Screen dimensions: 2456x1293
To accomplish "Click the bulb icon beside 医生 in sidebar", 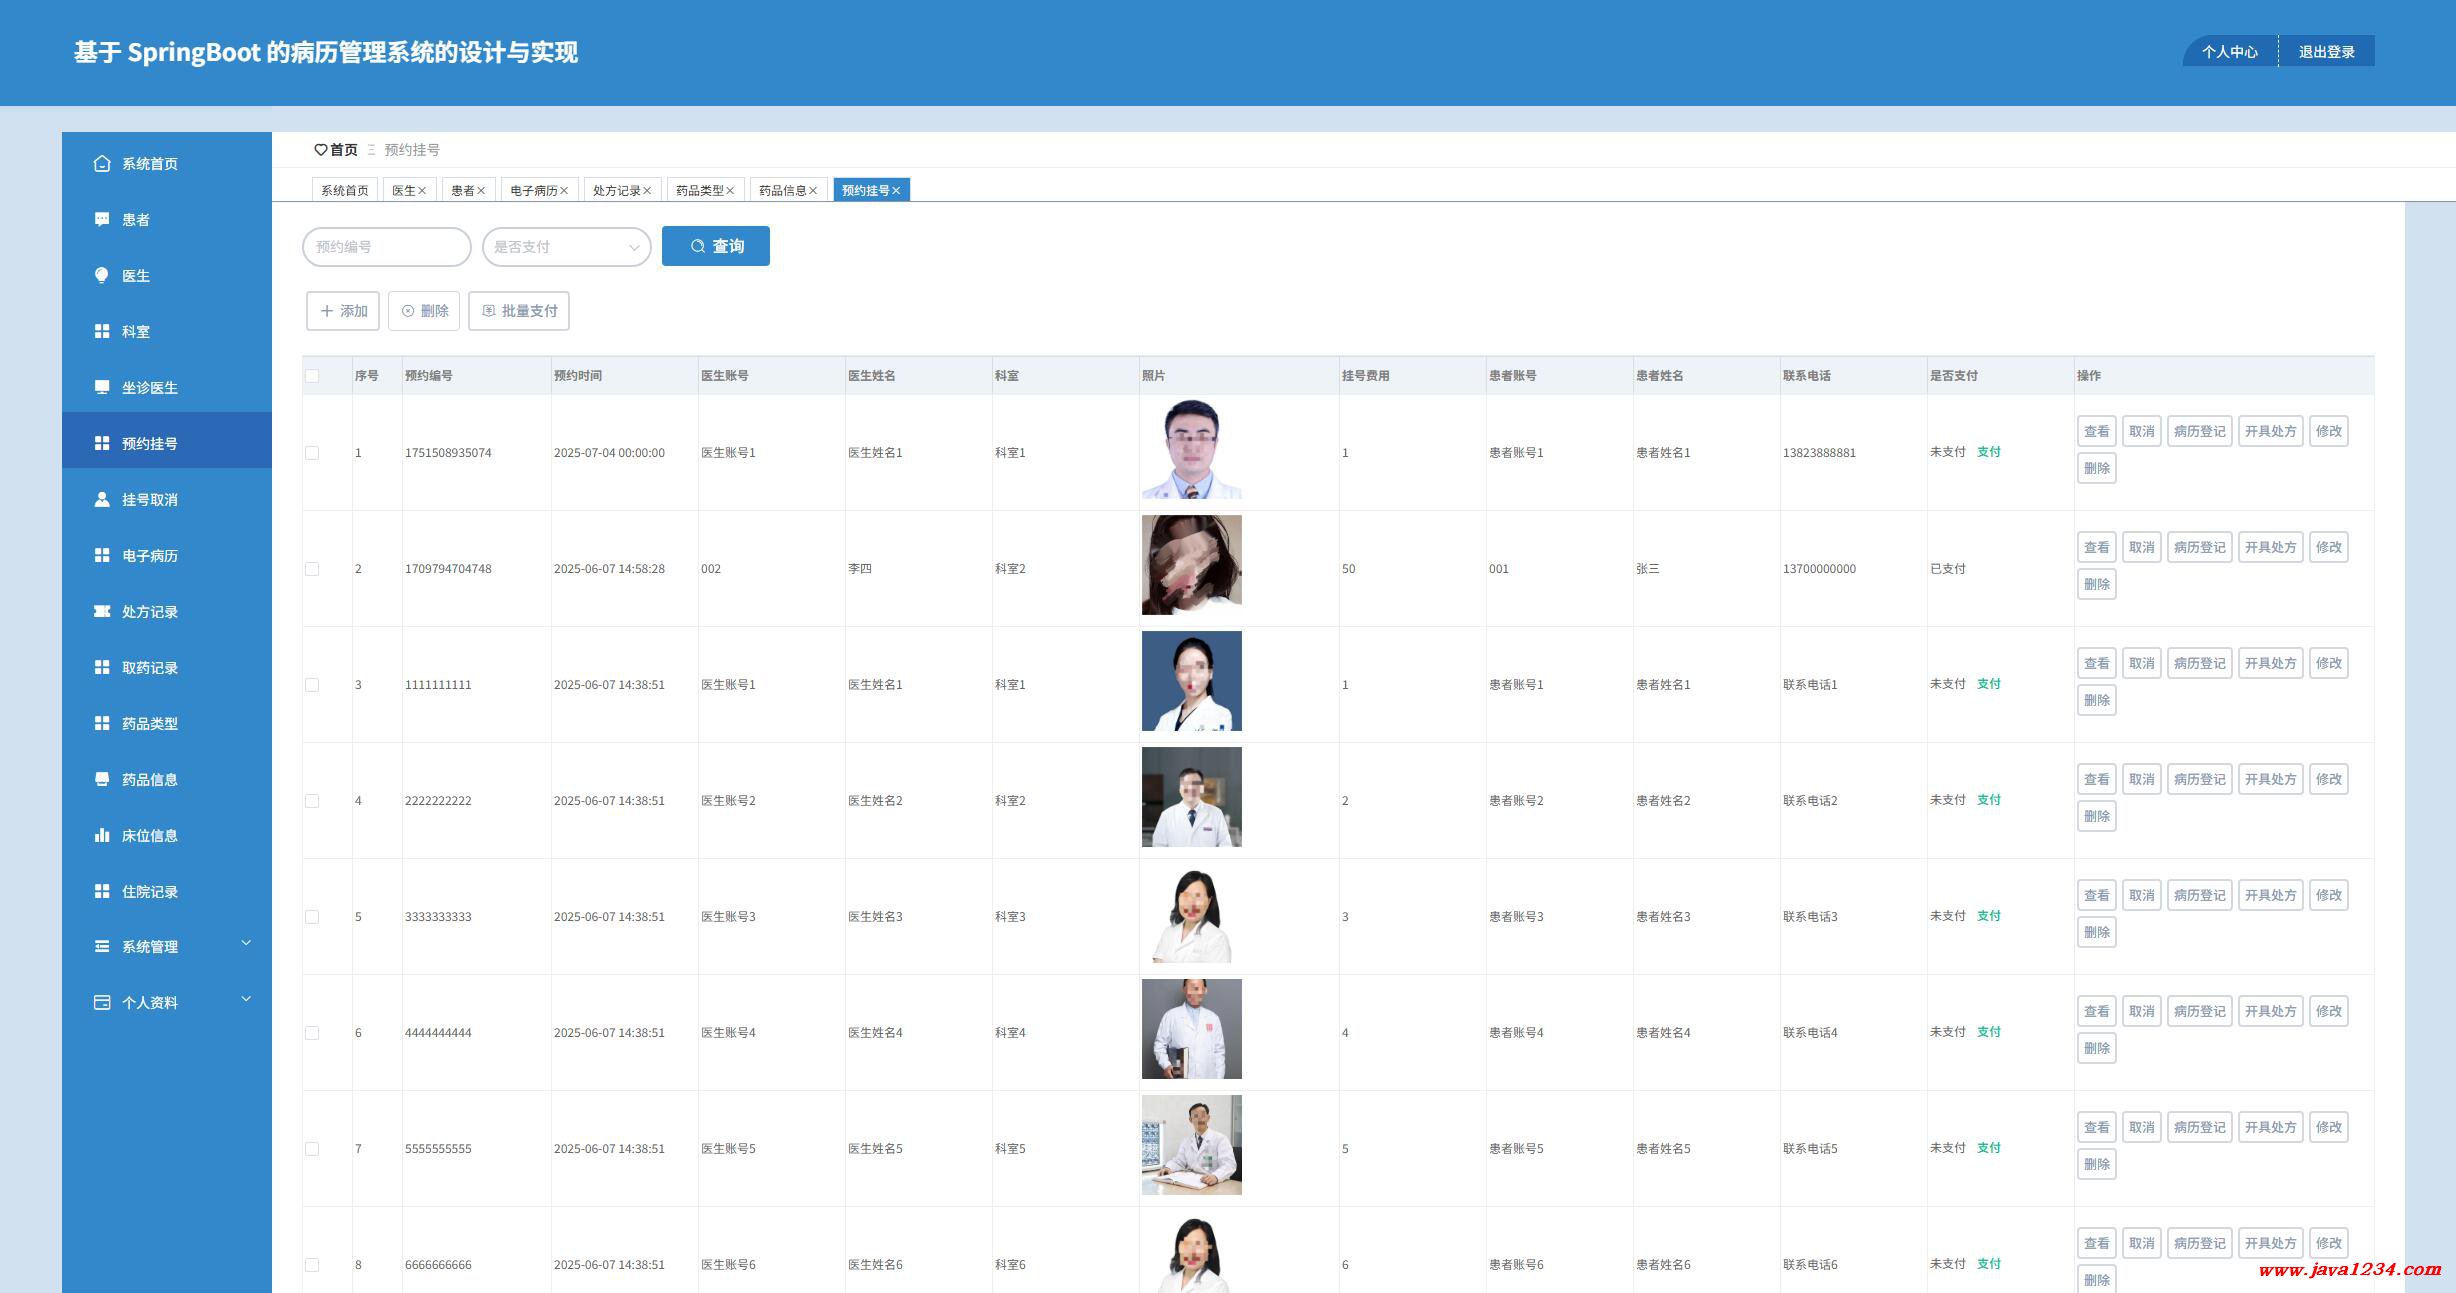I will [102, 275].
